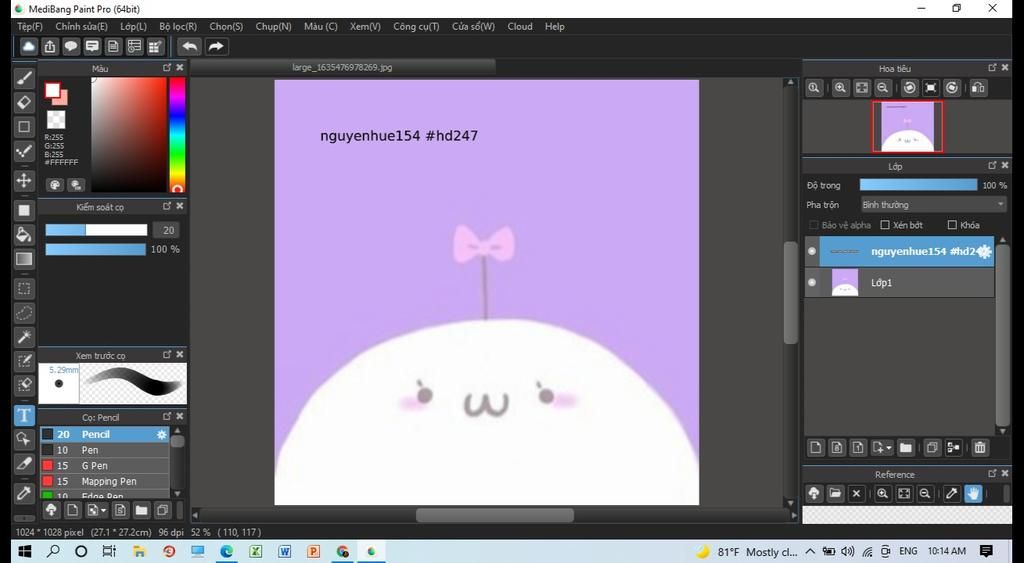The image size is (1024, 563).
Task: Open the Help menu
Action: click(x=554, y=27)
